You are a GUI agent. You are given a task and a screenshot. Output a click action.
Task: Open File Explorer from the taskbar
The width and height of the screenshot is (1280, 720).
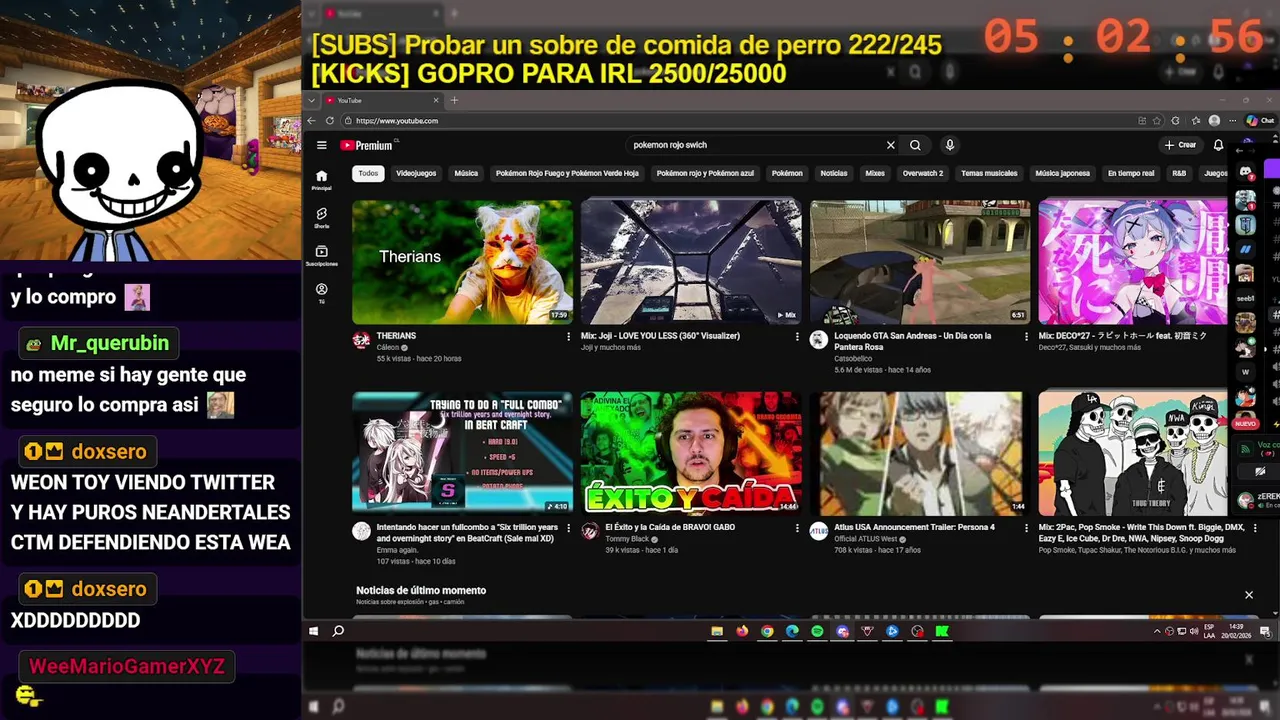click(x=717, y=631)
